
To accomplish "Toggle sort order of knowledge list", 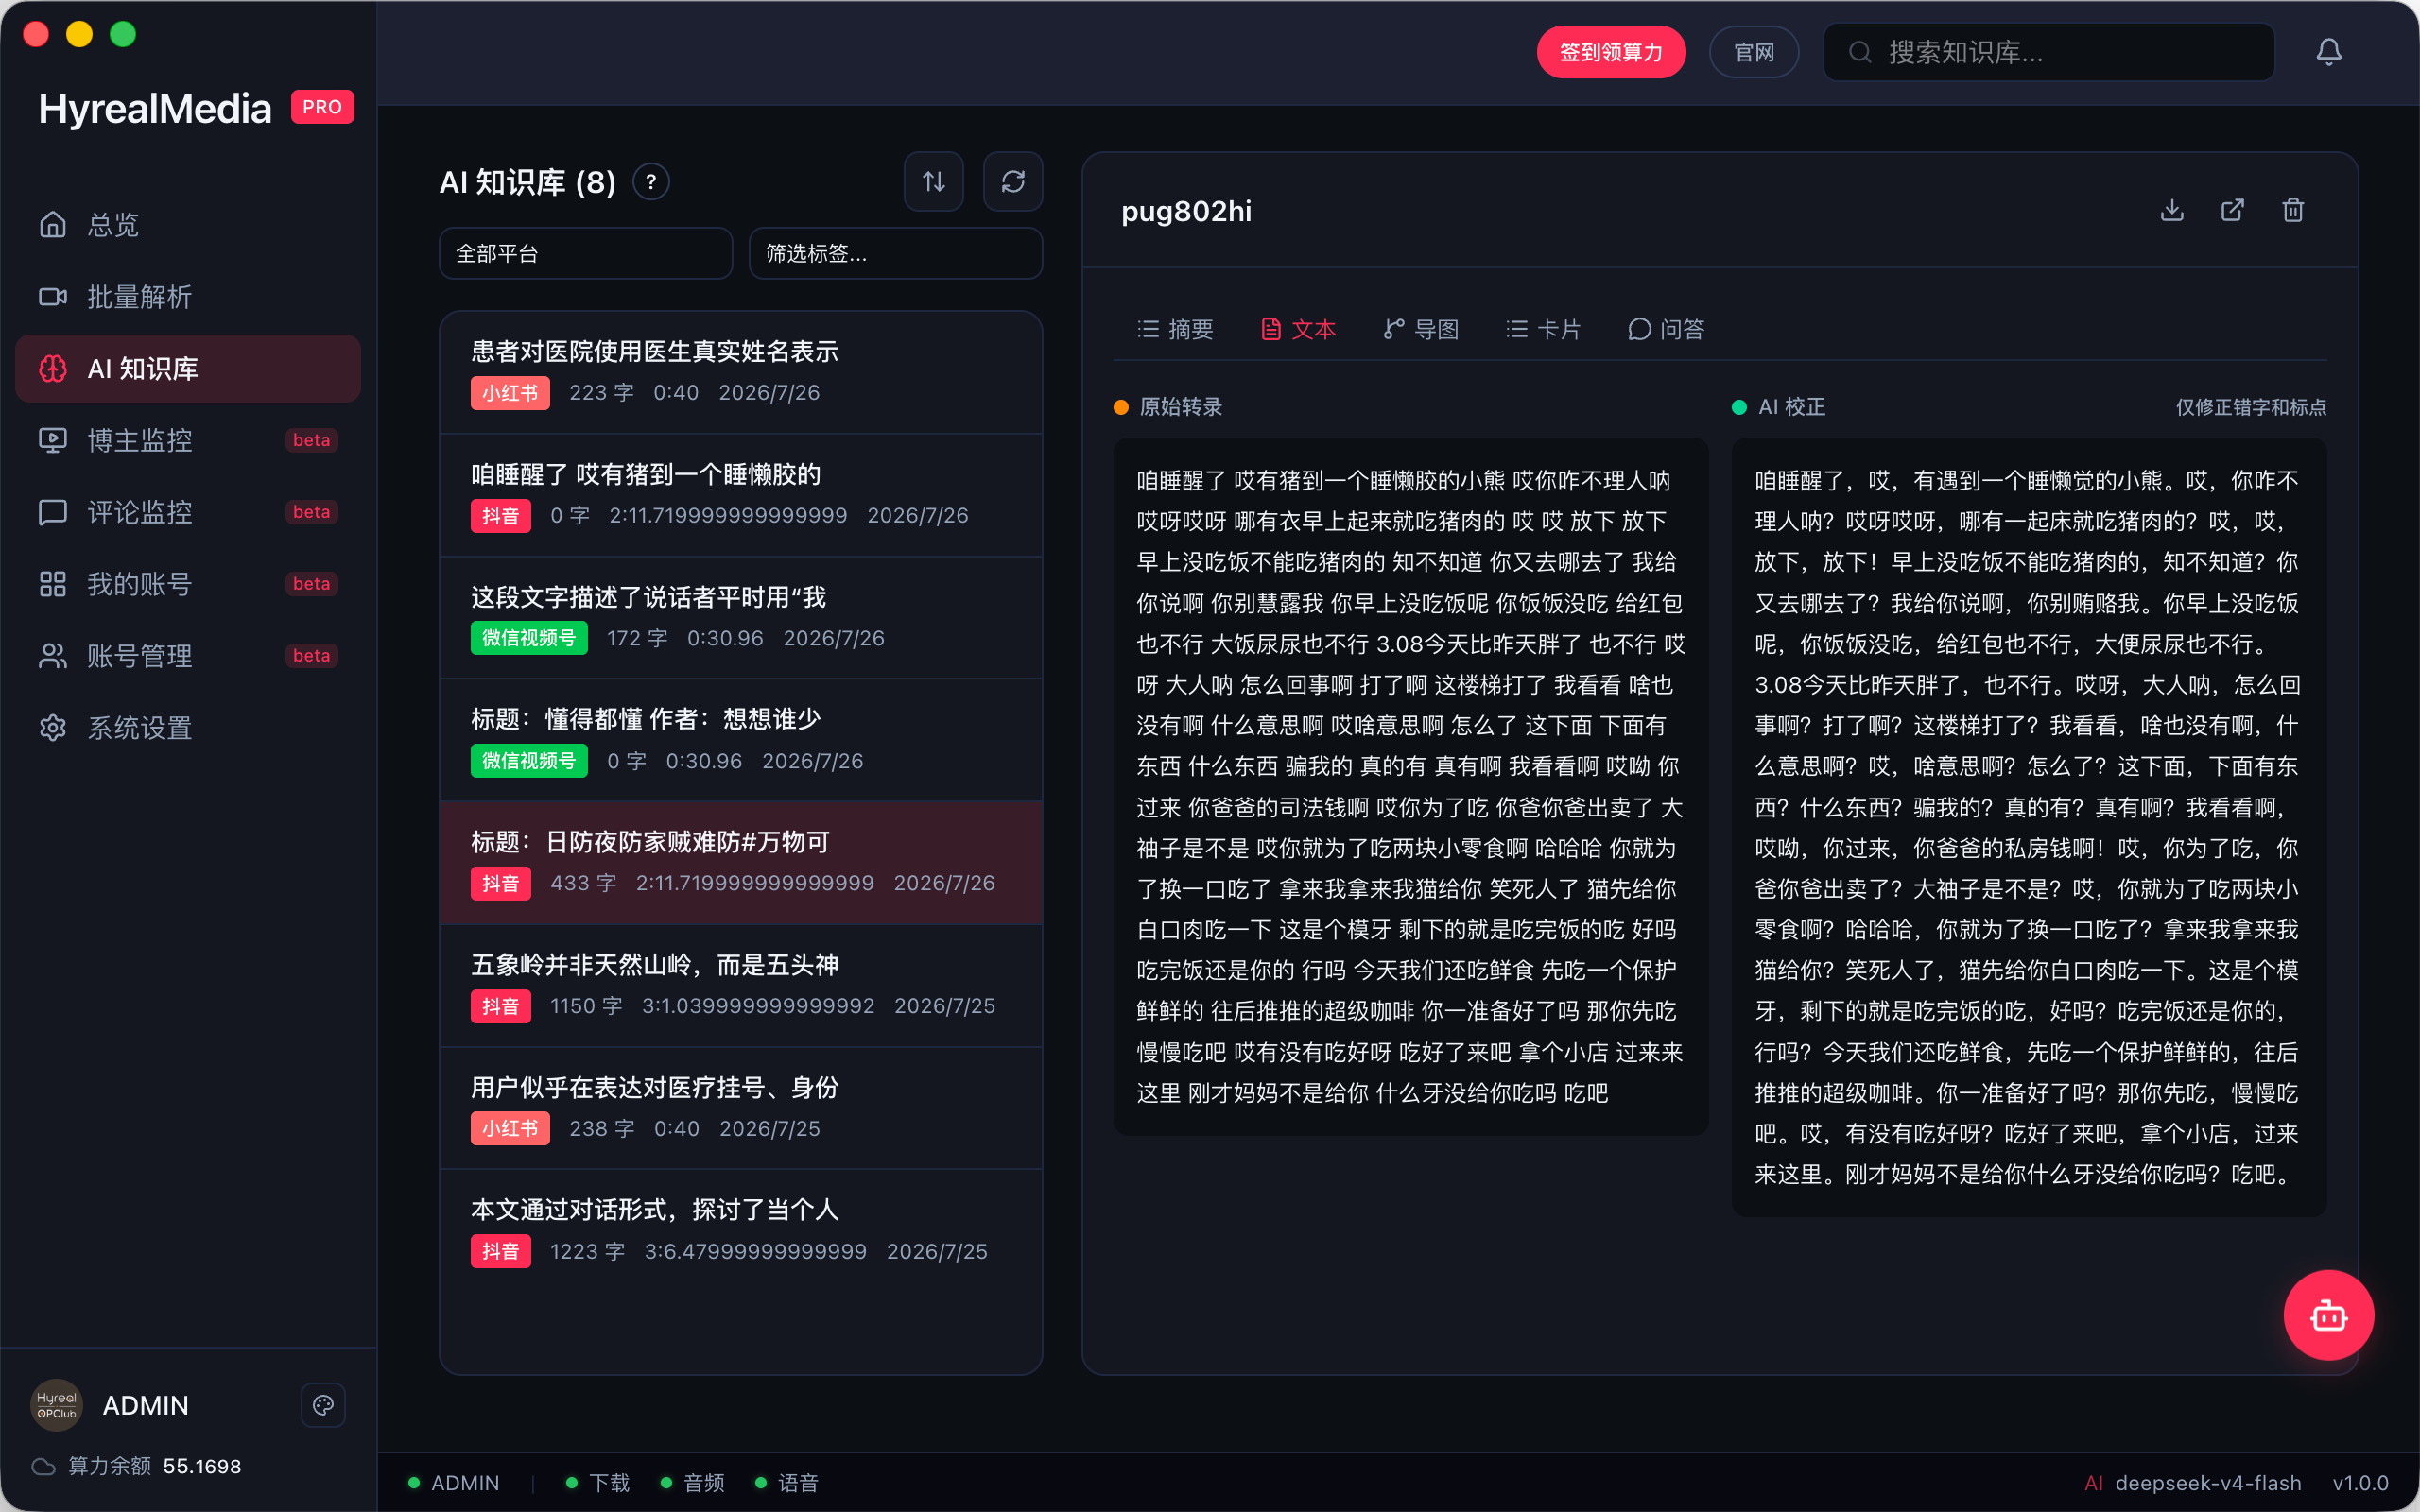I will [934, 182].
